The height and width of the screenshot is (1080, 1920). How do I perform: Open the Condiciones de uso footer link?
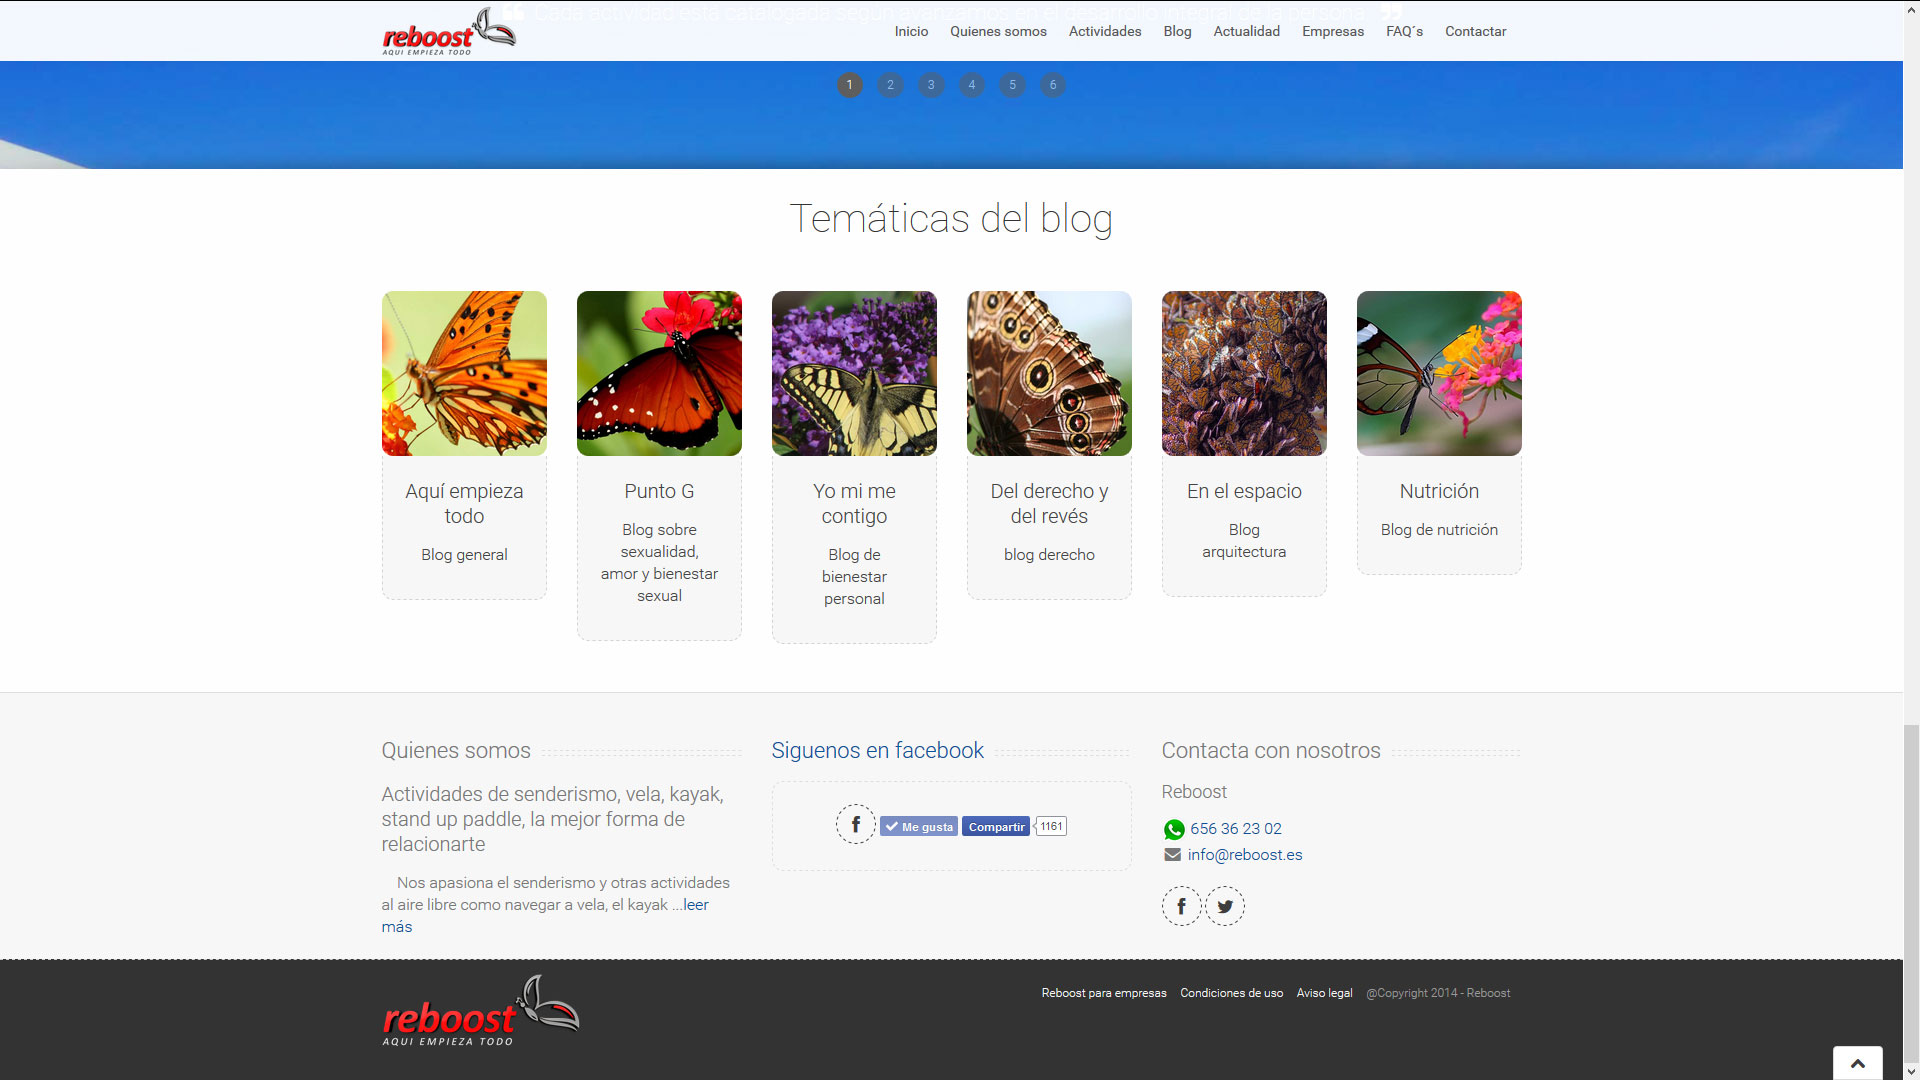point(1231,993)
